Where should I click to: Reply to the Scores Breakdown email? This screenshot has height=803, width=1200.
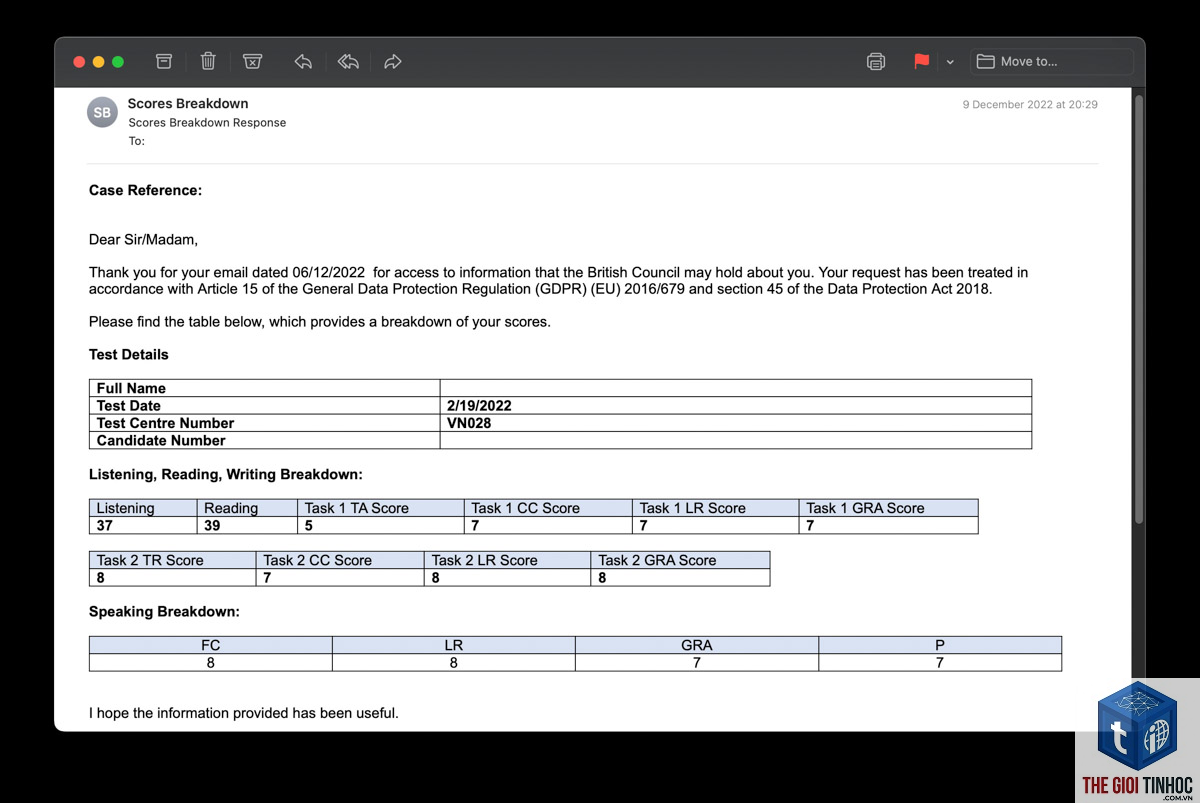(303, 62)
